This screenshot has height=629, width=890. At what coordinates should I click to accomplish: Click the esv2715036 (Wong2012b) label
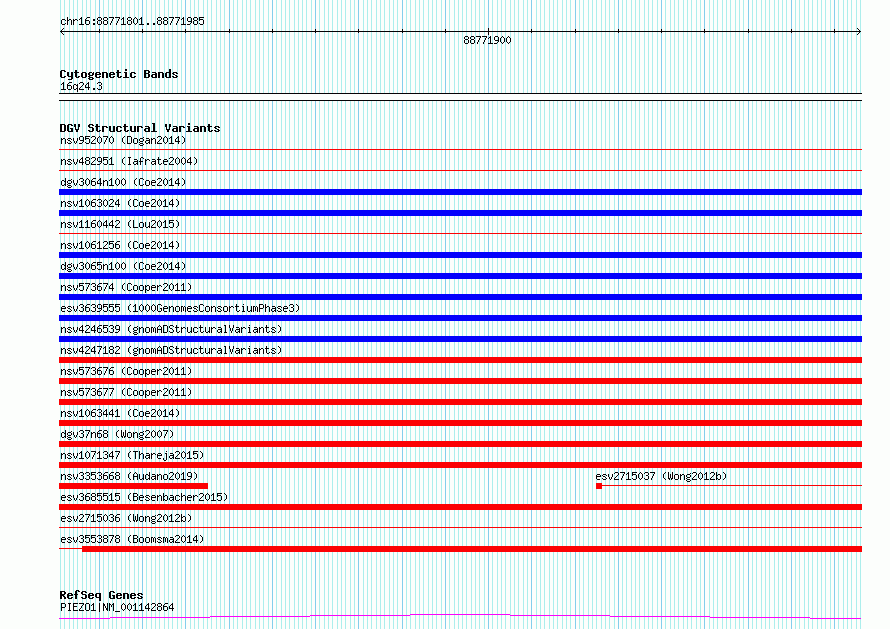pyautogui.click(x=126, y=518)
